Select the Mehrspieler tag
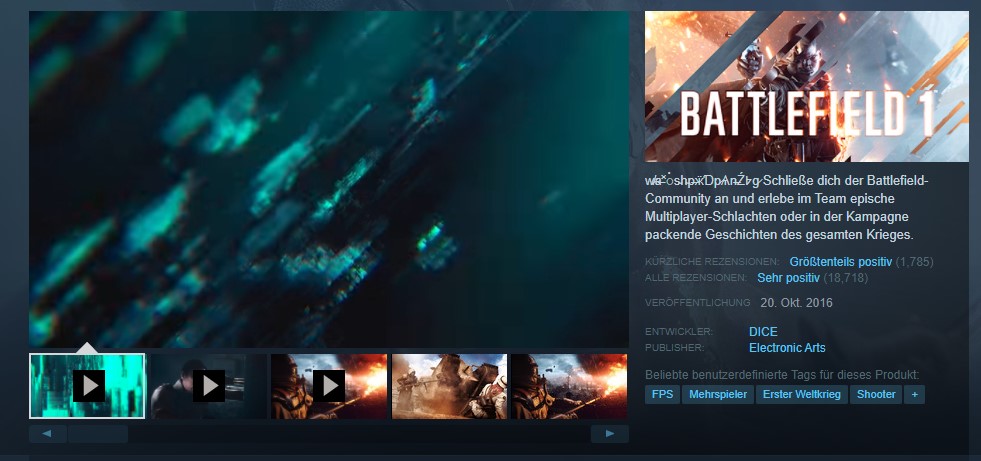Image resolution: width=981 pixels, height=461 pixels. point(719,395)
